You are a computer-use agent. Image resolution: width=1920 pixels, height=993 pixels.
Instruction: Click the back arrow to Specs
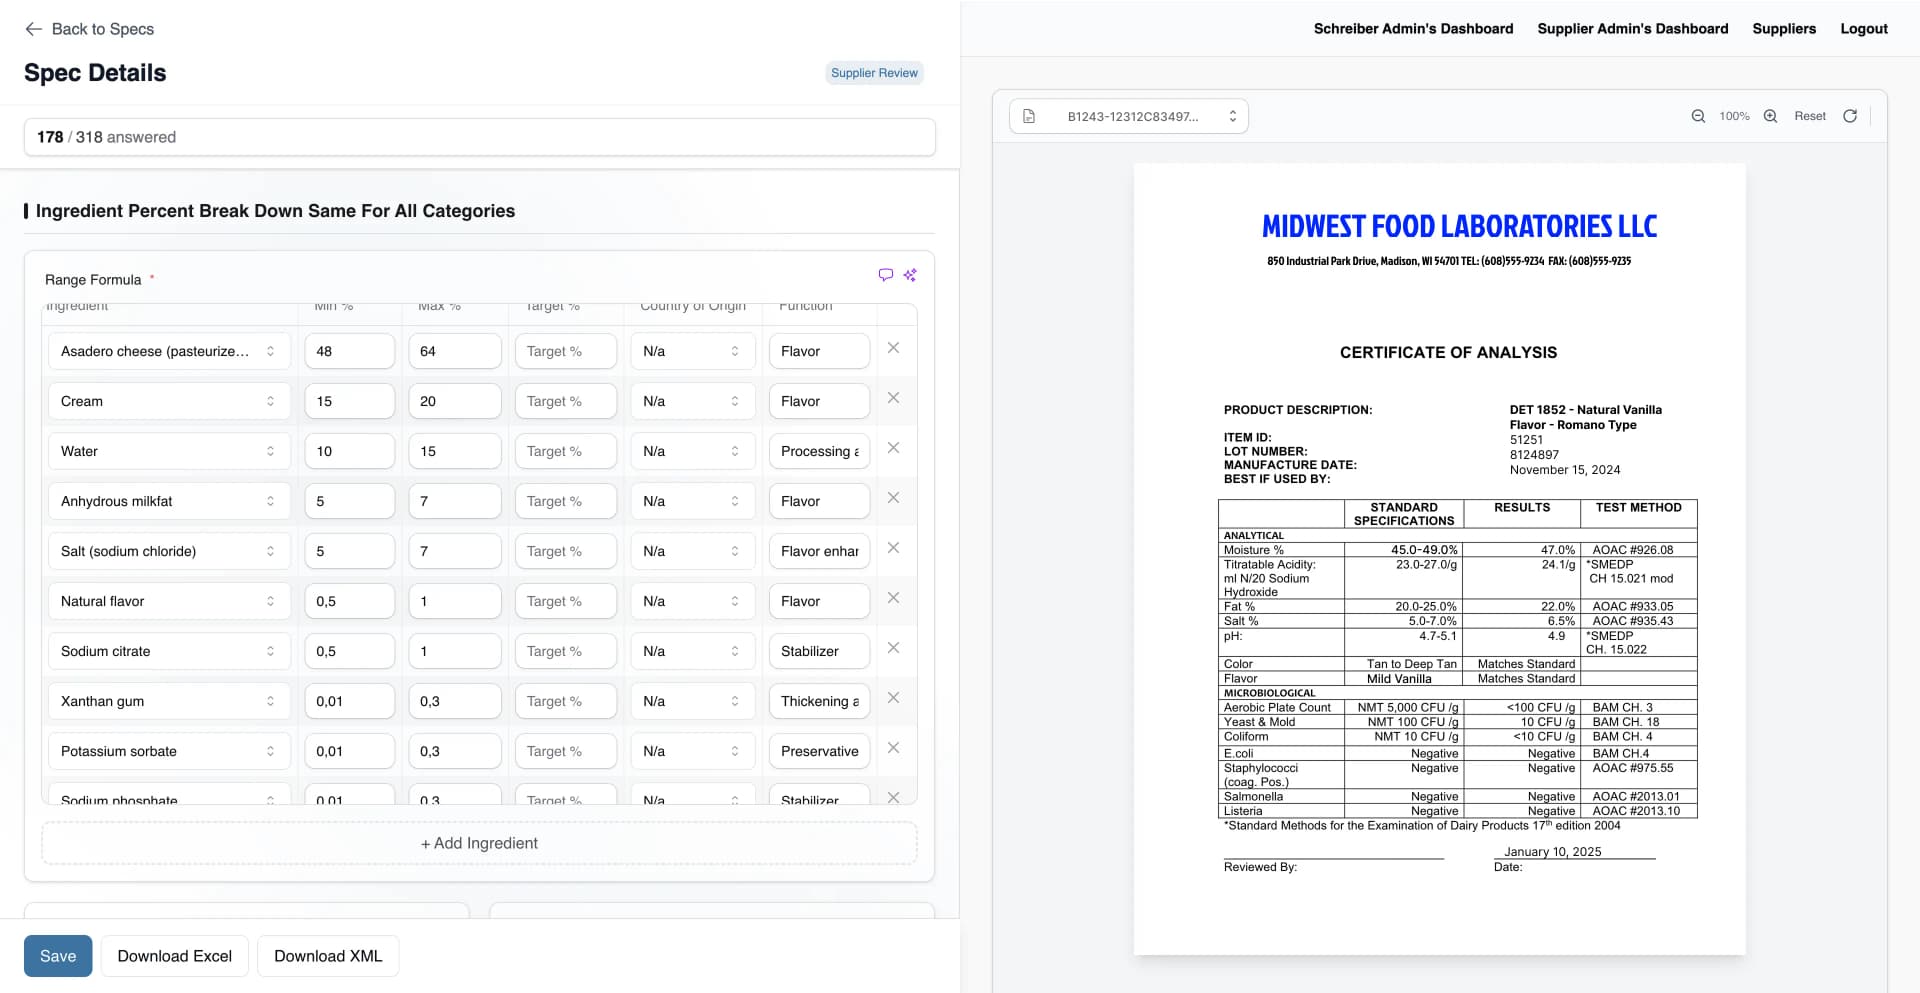click(x=34, y=29)
